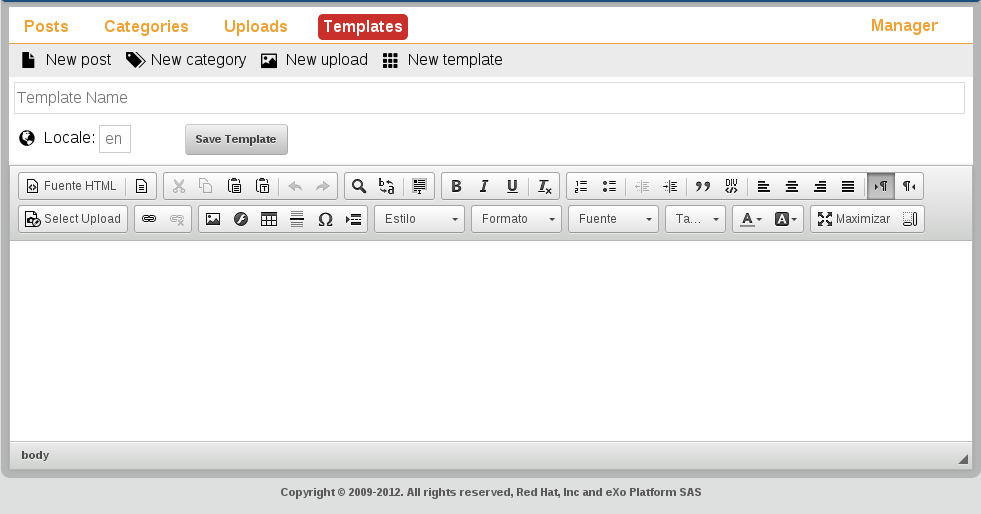The width and height of the screenshot is (981, 514).
Task: Align text left
Action: (x=763, y=186)
